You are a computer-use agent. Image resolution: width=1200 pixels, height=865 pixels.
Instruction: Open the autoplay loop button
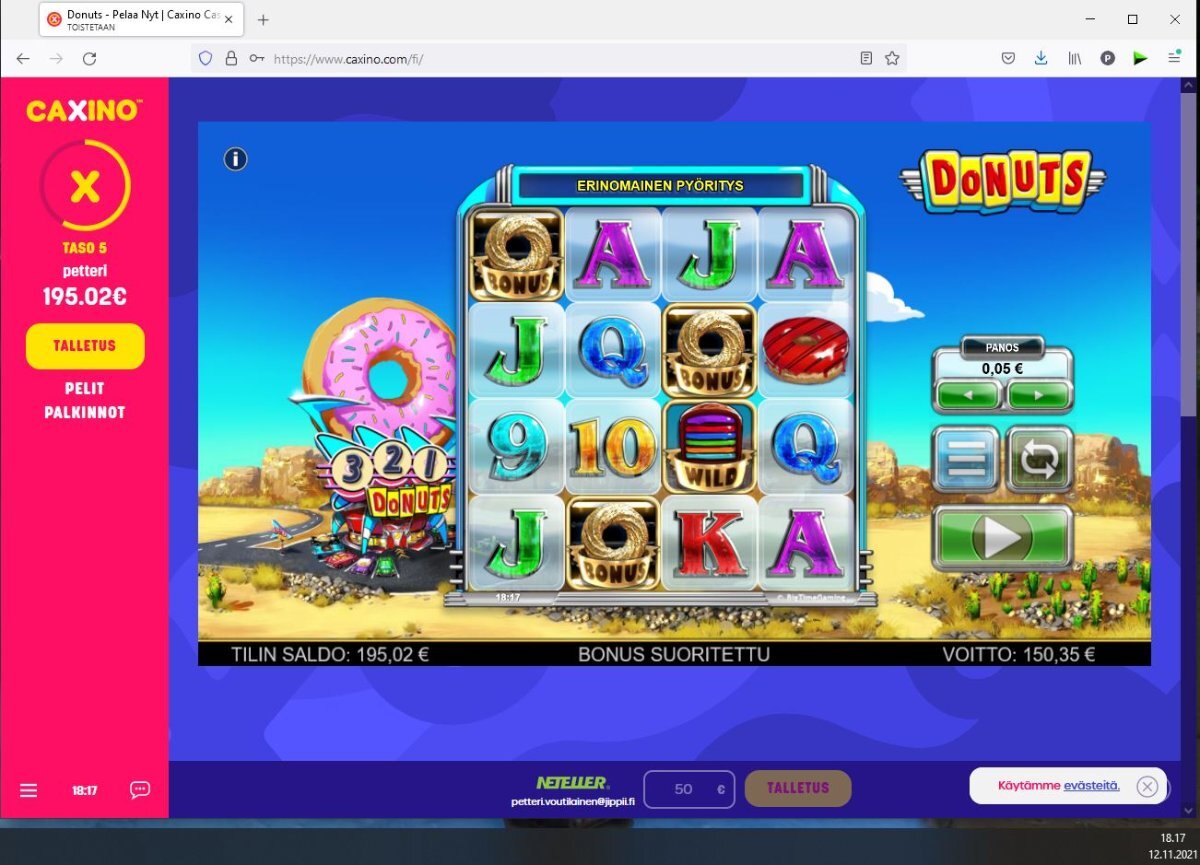tap(1039, 460)
